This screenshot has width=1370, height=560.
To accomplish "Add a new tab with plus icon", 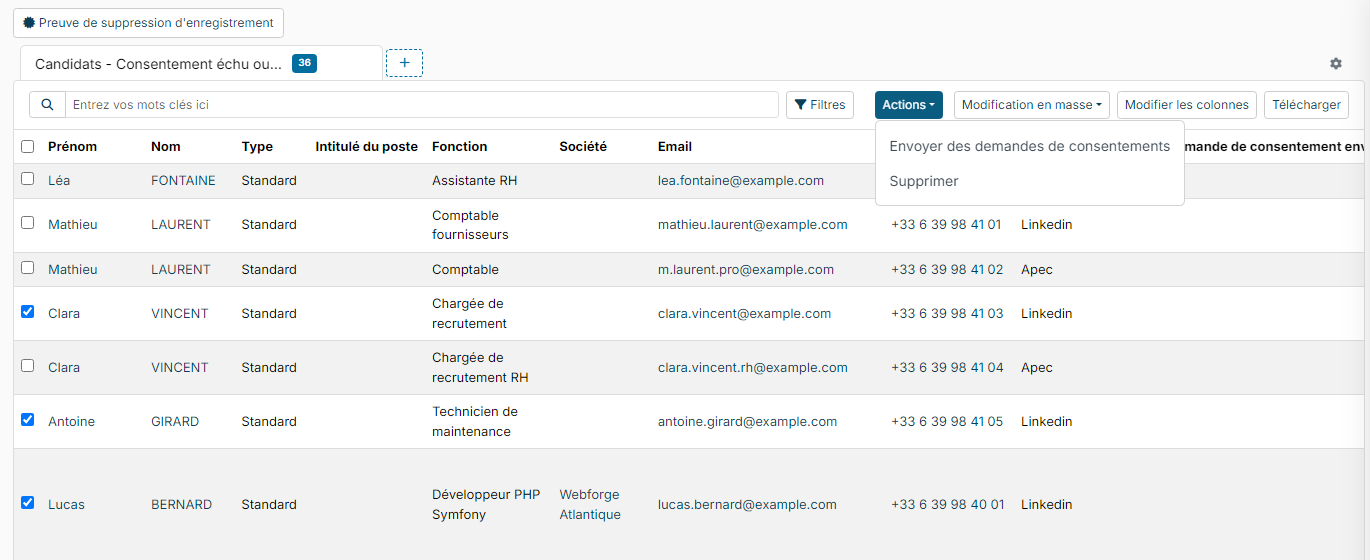I will pyautogui.click(x=404, y=63).
